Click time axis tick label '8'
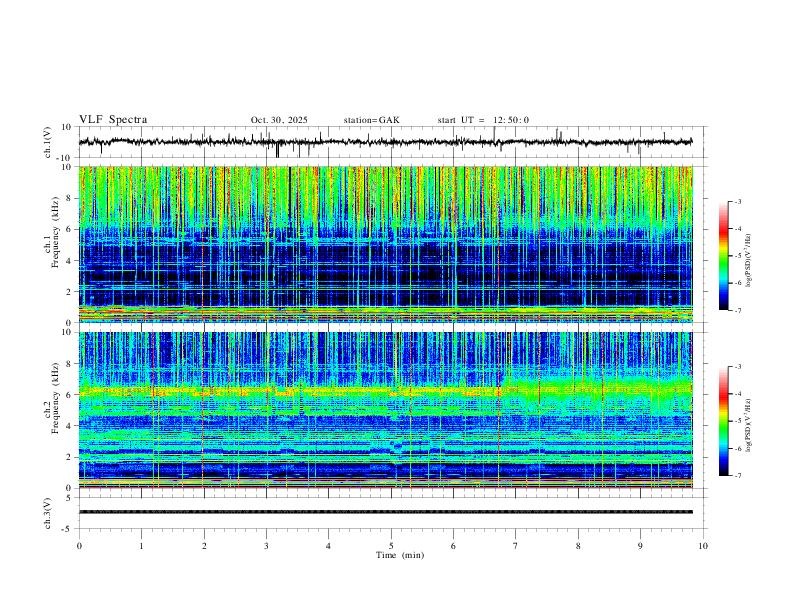Viewport: 792px width, 612px height. tap(578, 546)
